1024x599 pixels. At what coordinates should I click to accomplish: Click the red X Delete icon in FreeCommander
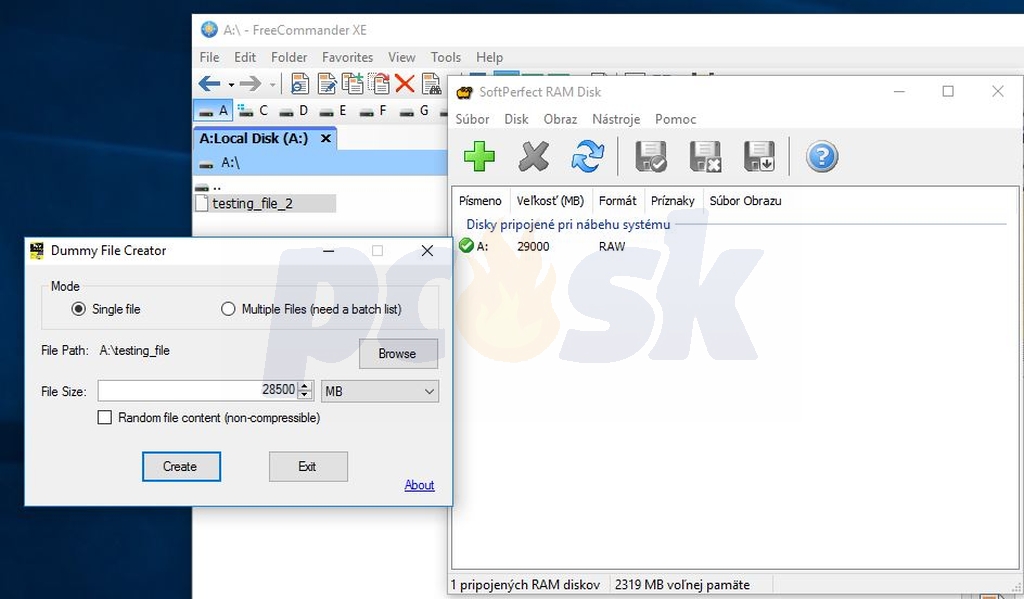pyautogui.click(x=405, y=84)
